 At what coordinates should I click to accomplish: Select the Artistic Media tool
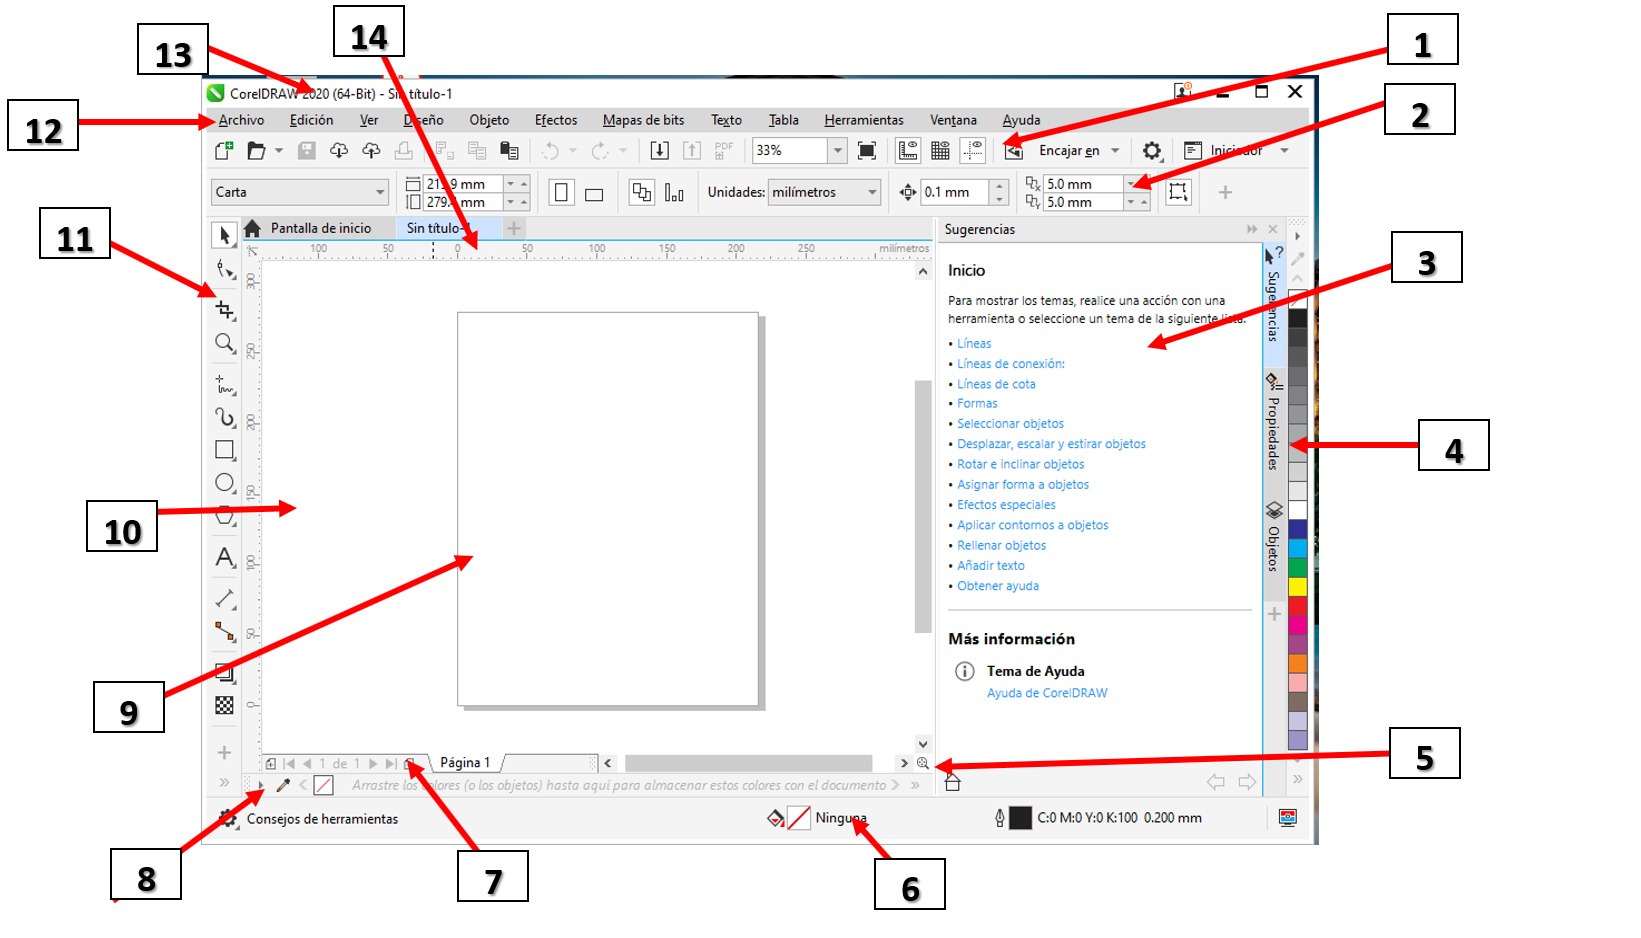pos(225,417)
